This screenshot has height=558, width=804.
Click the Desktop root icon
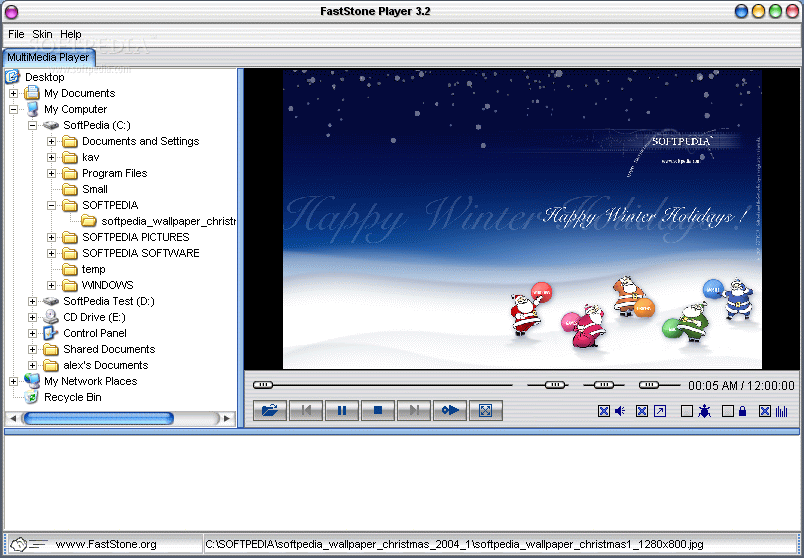[12, 77]
